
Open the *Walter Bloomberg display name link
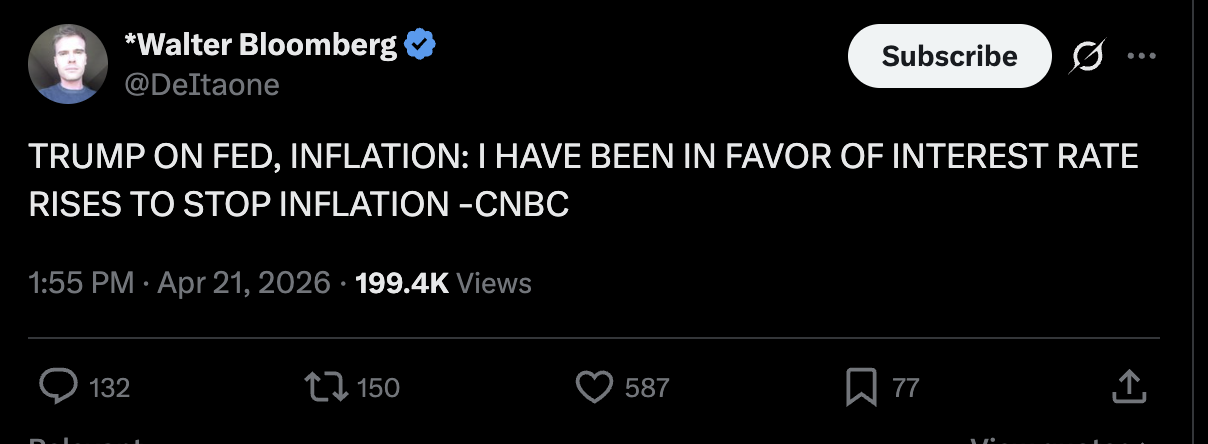(260, 45)
